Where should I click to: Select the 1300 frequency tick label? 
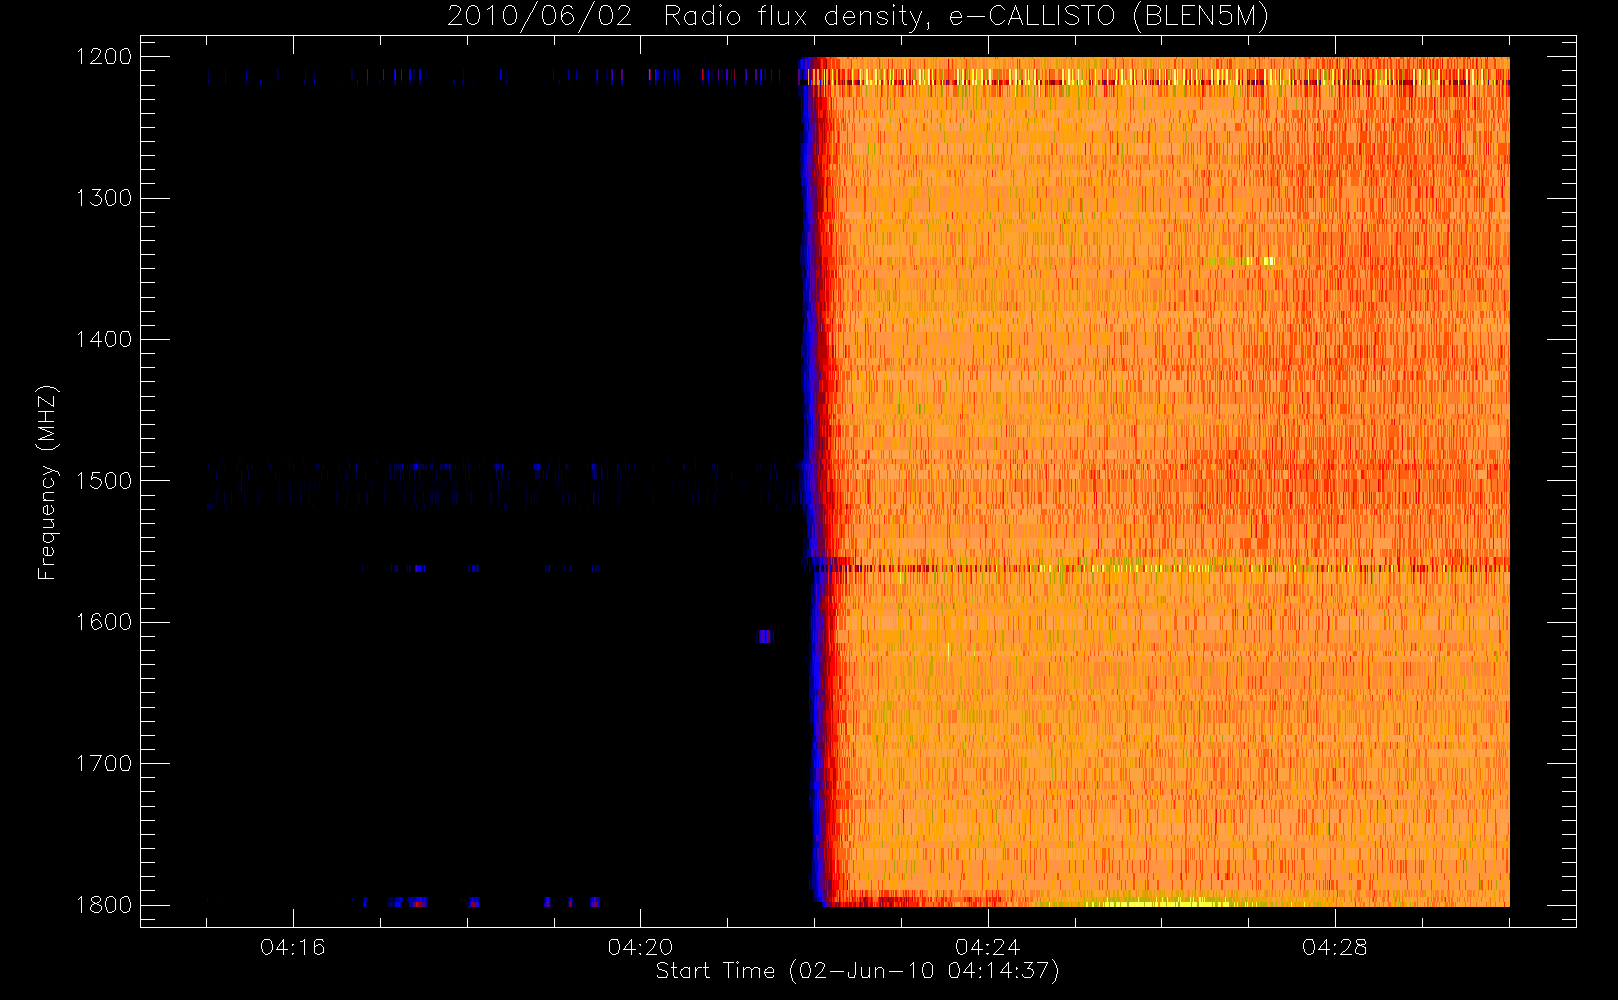click(x=104, y=198)
